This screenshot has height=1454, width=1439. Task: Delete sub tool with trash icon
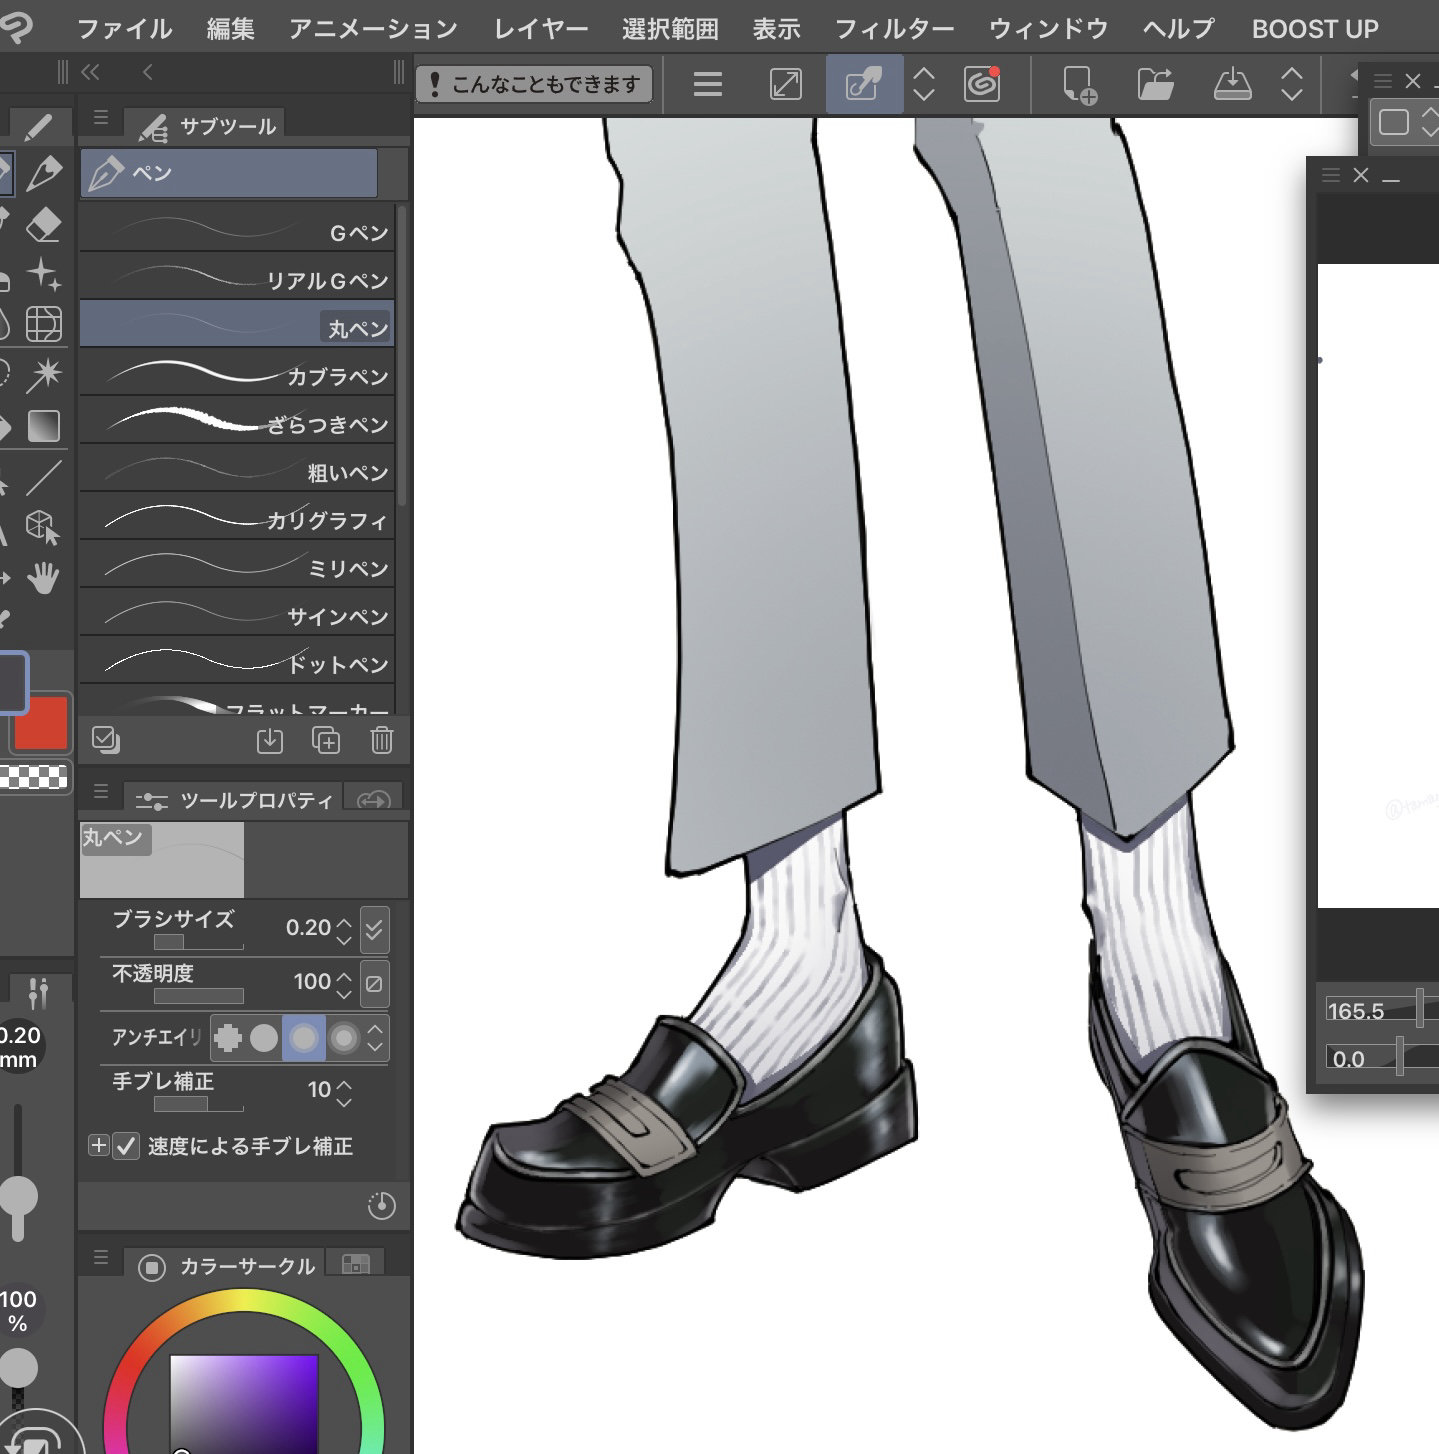pos(381,740)
